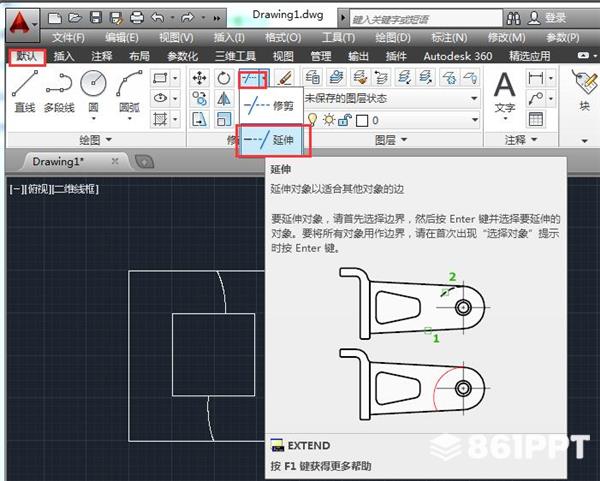Click the keyword search input field

[426, 18]
